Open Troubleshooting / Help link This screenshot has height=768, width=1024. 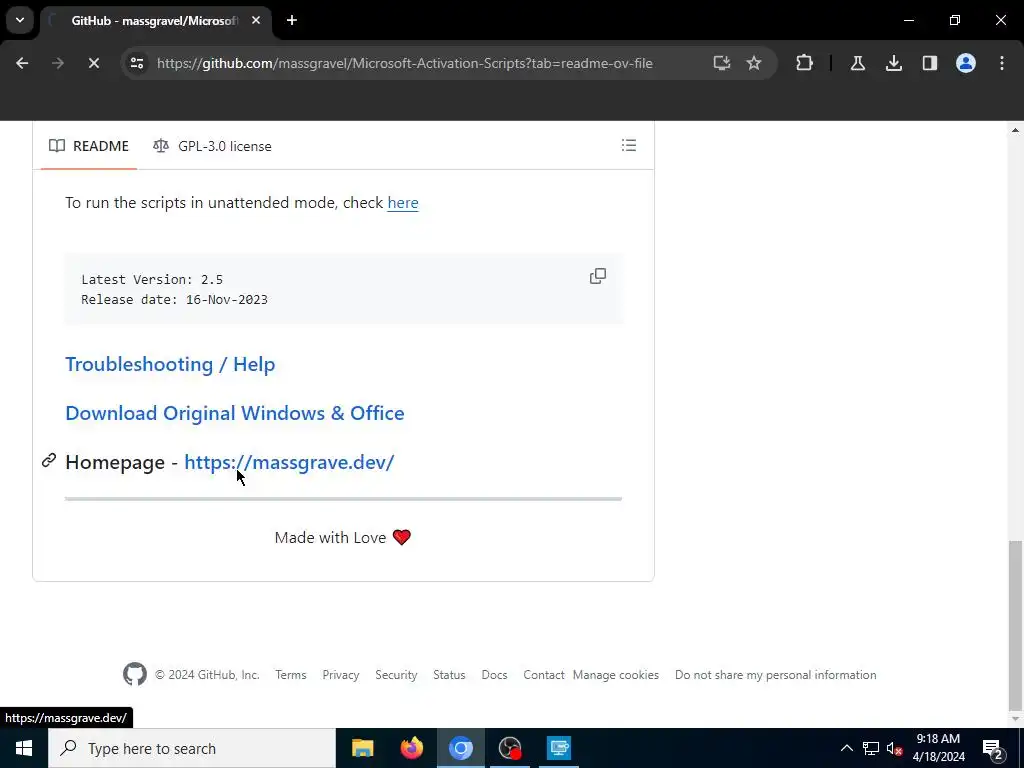coord(170,364)
